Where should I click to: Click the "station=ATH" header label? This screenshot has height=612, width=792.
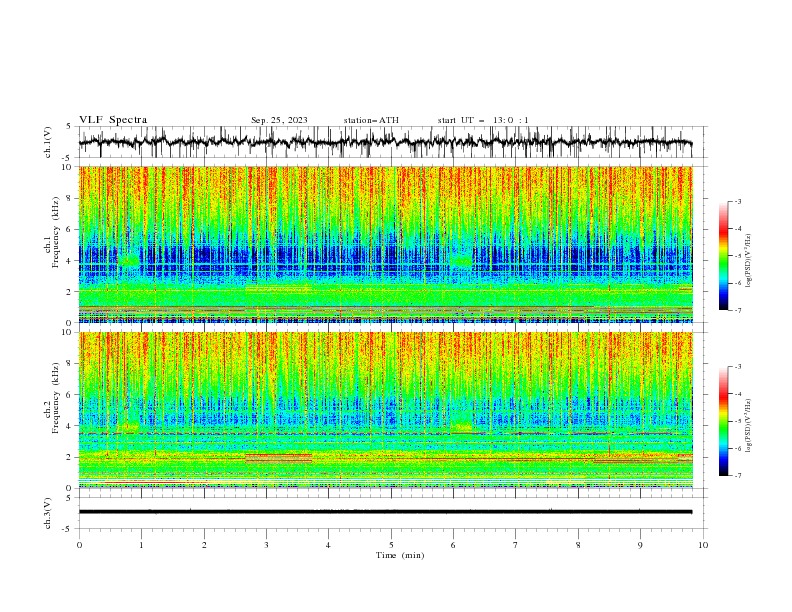click(371, 120)
